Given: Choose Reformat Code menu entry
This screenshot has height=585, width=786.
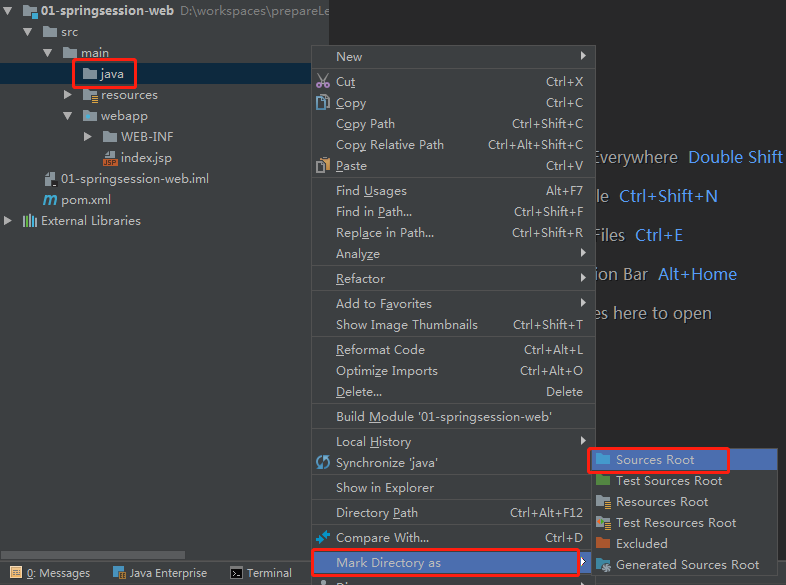Looking at the screenshot, I should click(380, 350).
